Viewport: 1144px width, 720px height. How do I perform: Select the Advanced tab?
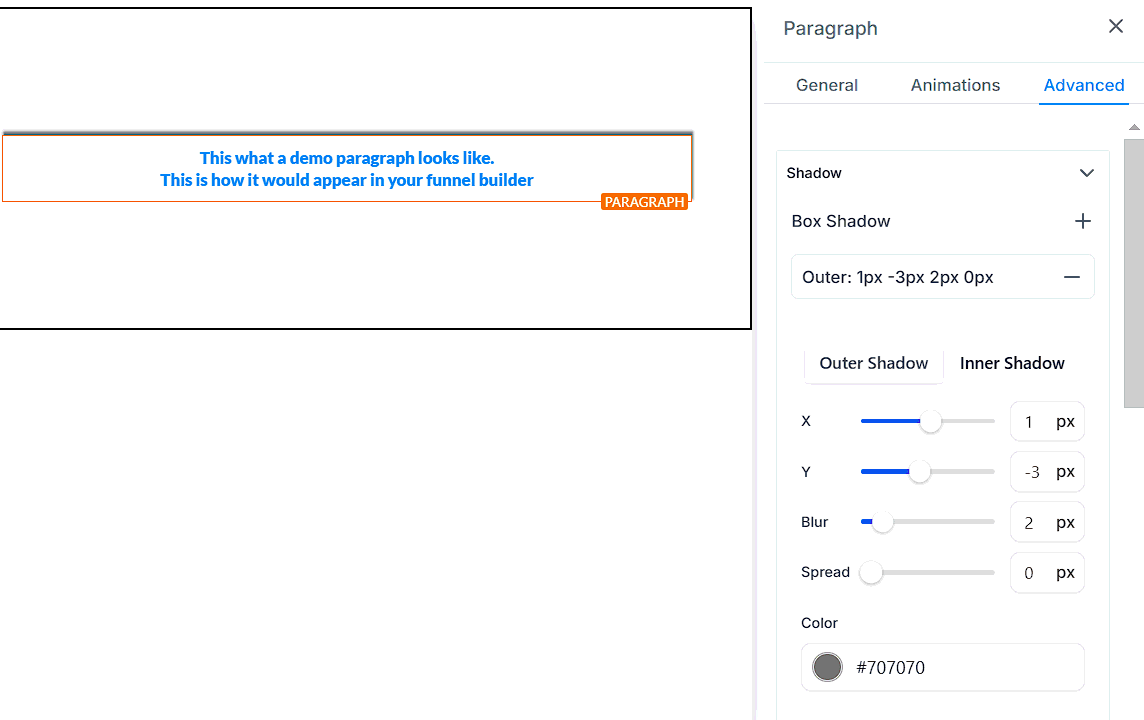(1083, 85)
